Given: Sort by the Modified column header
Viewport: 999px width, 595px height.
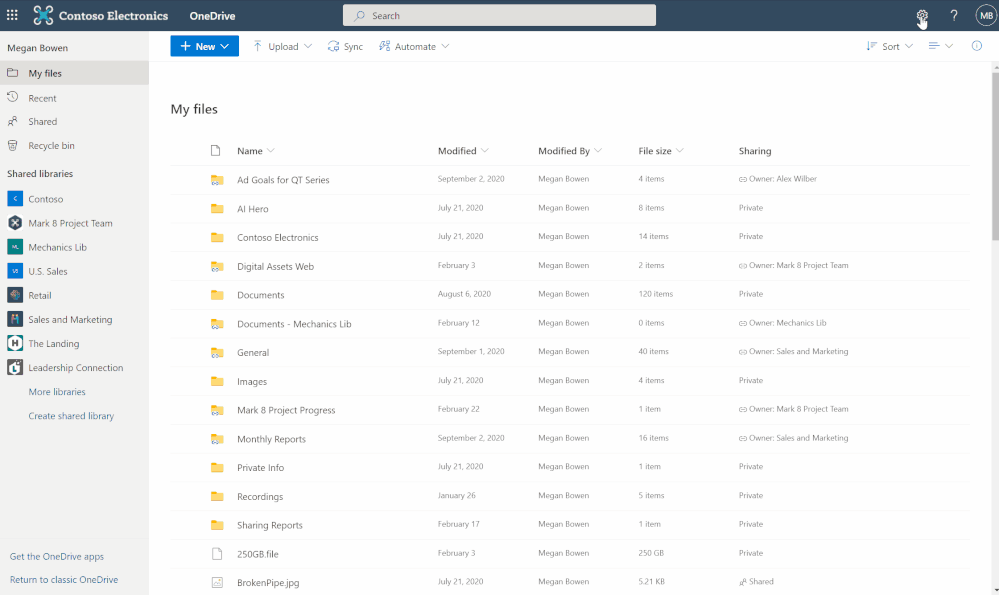Looking at the screenshot, I should [457, 151].
